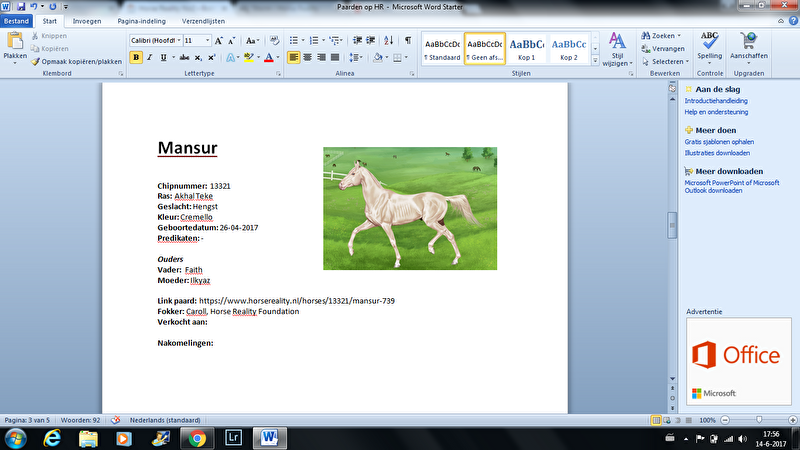Viewport: 800px width, 450px height.
Task: Click the show paragraph marks icon
Action: (408, 40)
